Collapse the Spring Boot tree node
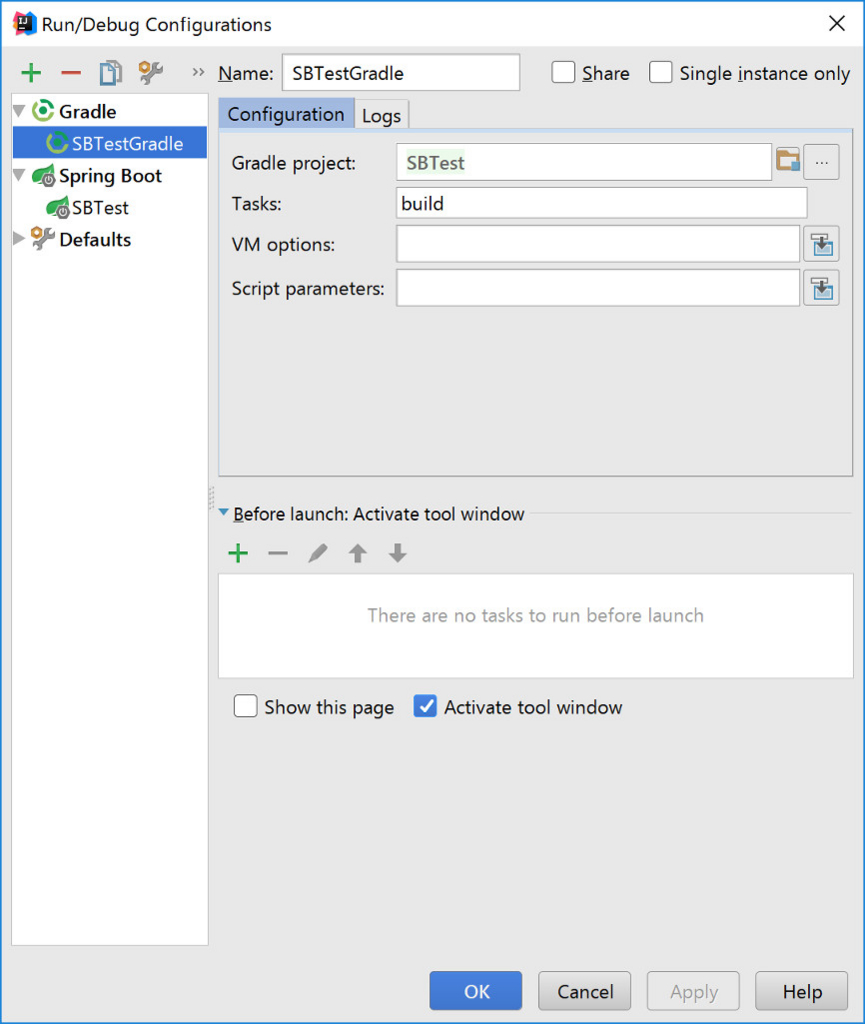 19,175
